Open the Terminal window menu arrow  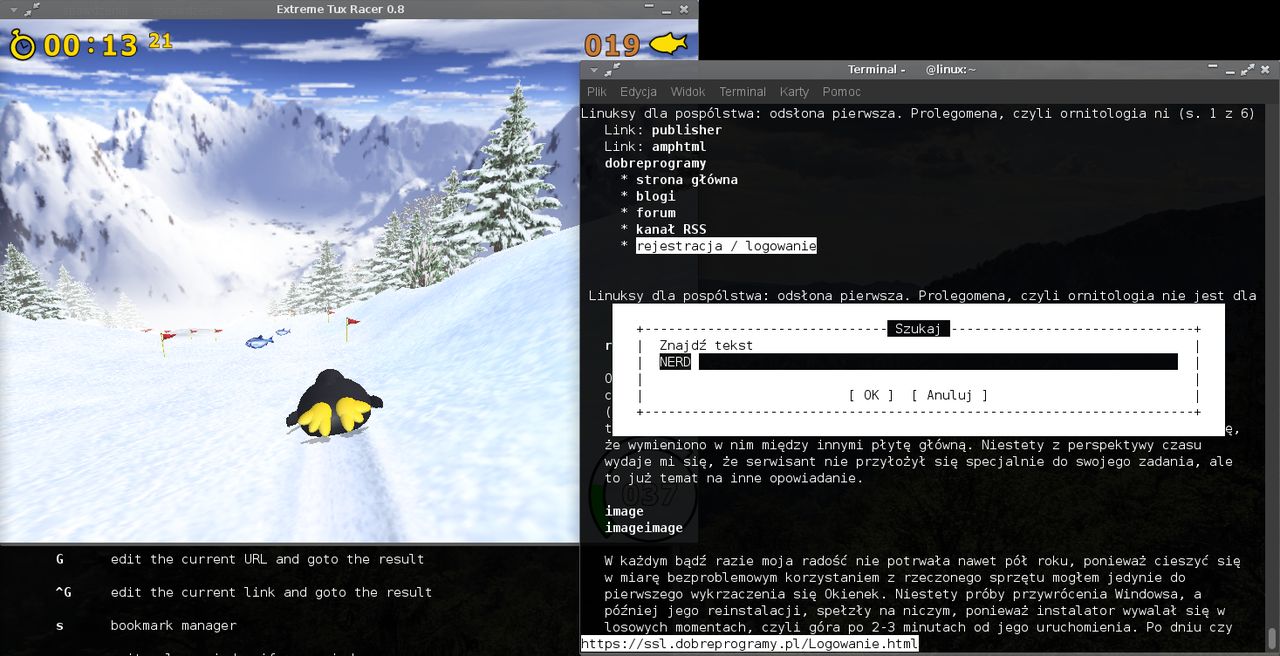(595, 69)
